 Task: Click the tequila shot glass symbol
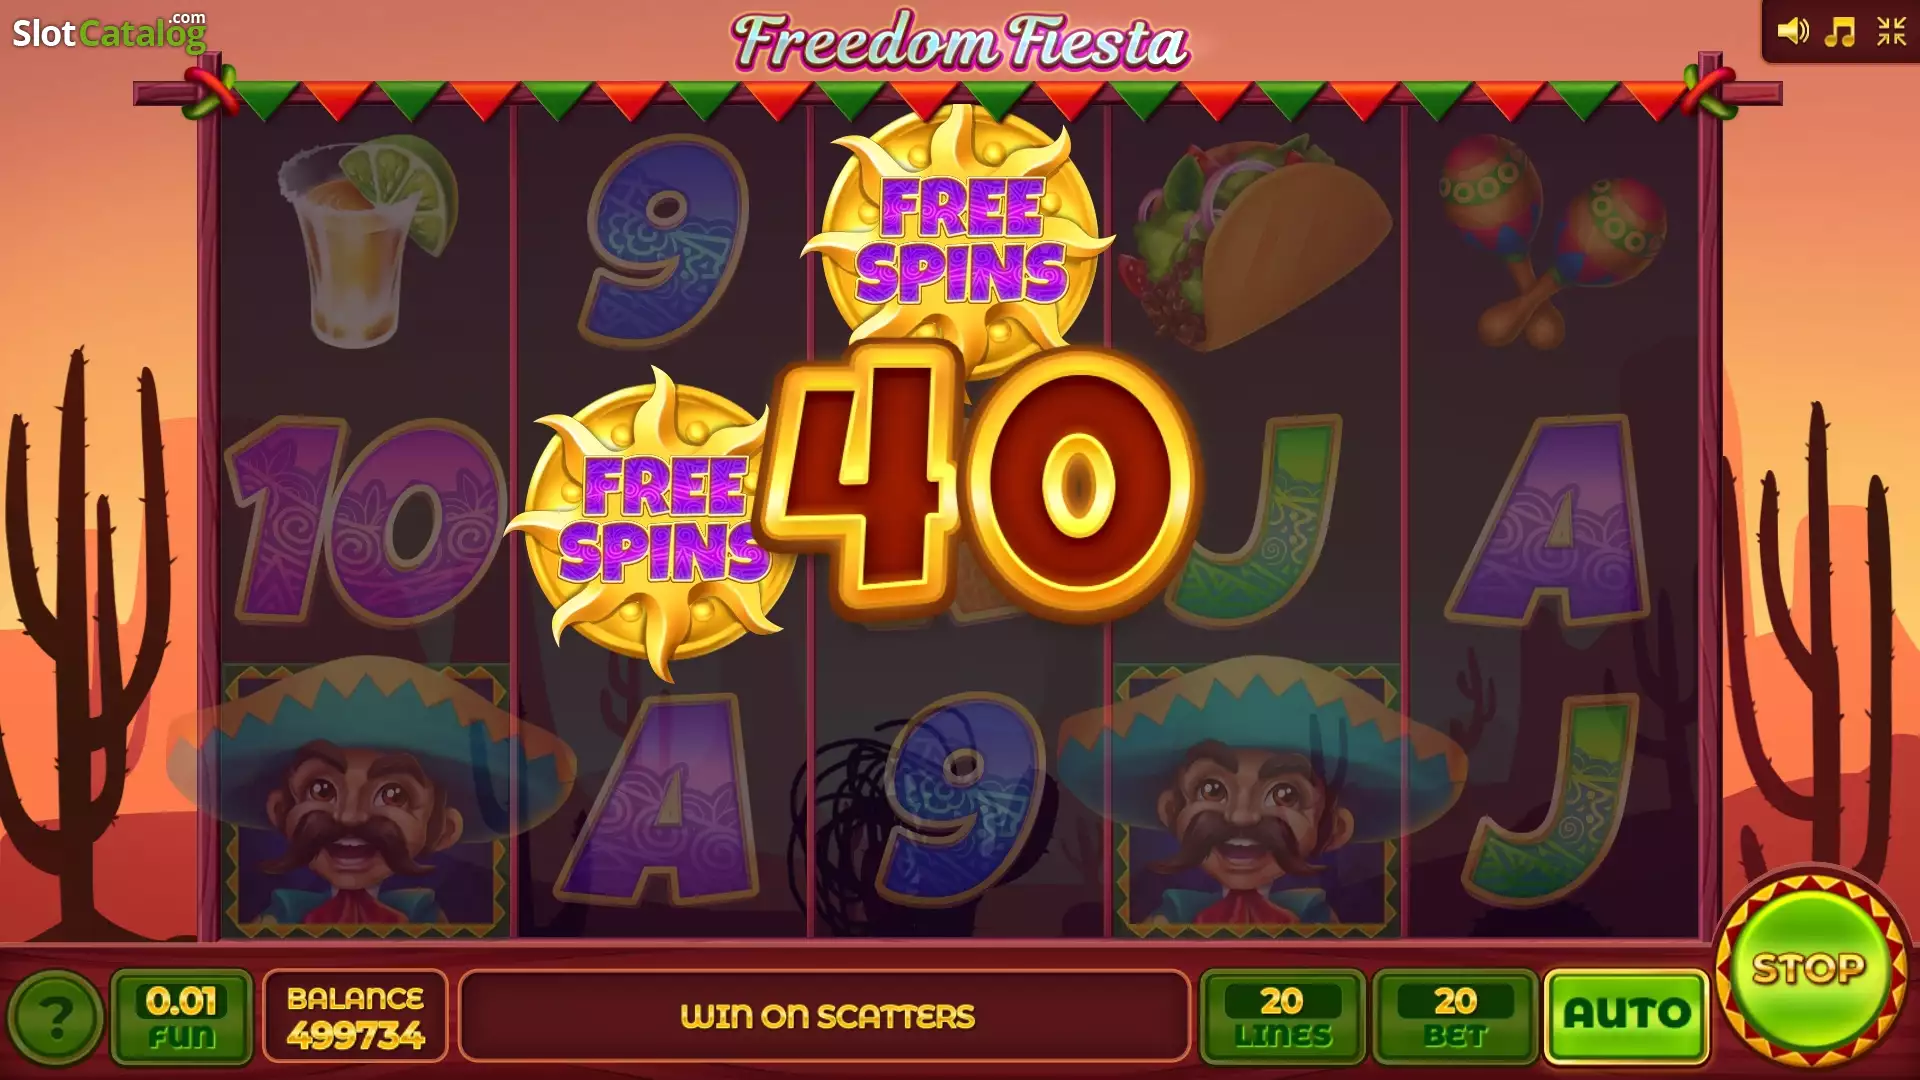[x=366, y=240]
